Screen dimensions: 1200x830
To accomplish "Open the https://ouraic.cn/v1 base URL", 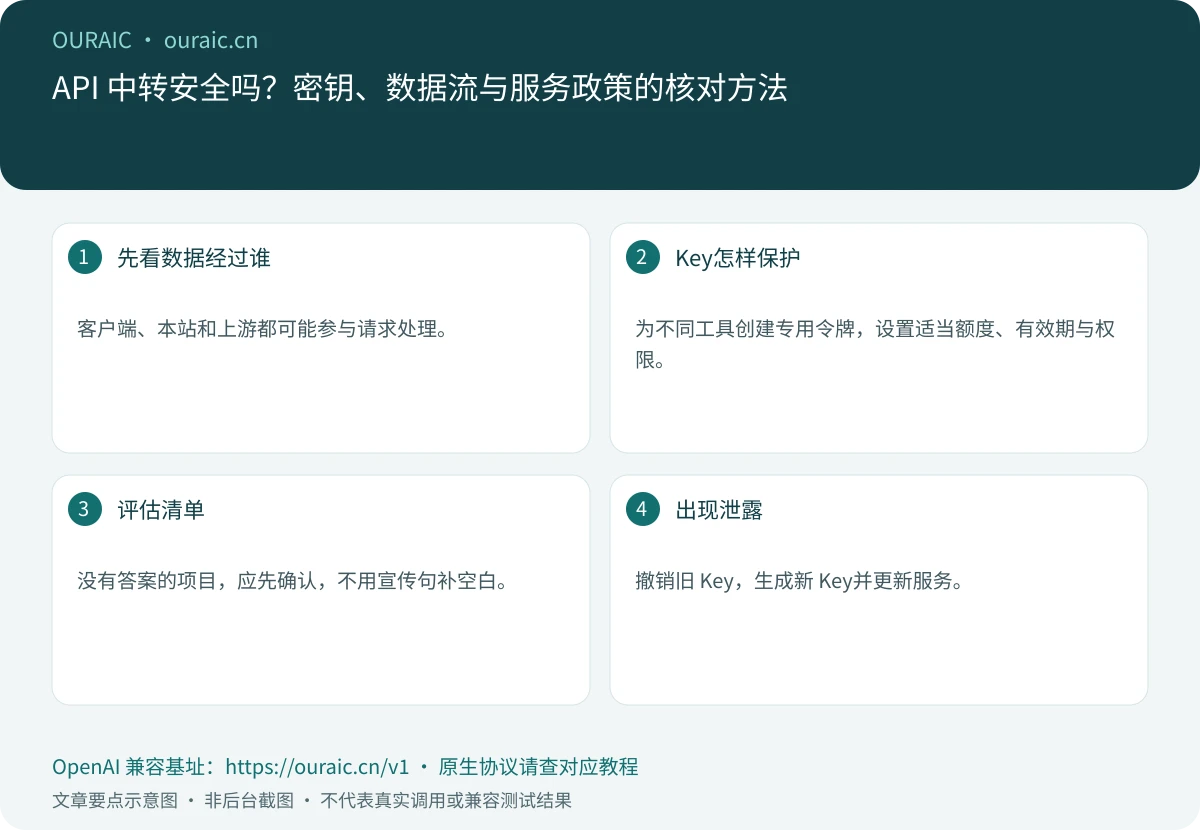I will click(x=317, y=767).
